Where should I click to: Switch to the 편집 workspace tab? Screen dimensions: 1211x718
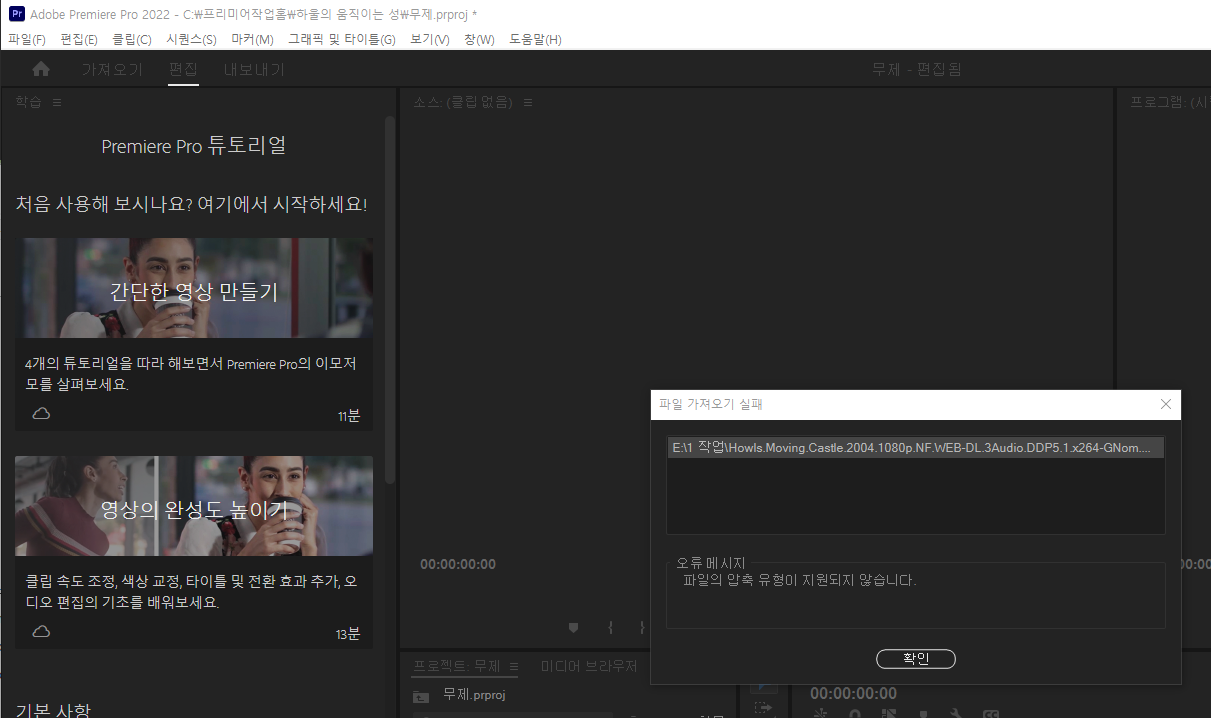pos(183,69)
